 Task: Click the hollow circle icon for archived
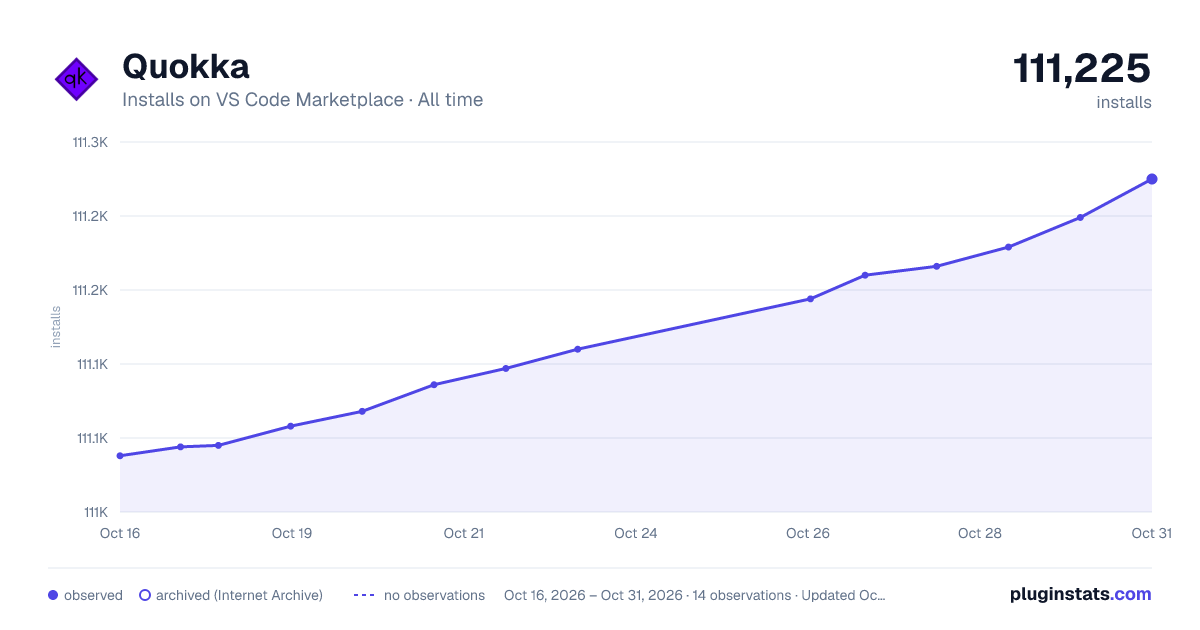pyautogui.click(x=144, y=595)
